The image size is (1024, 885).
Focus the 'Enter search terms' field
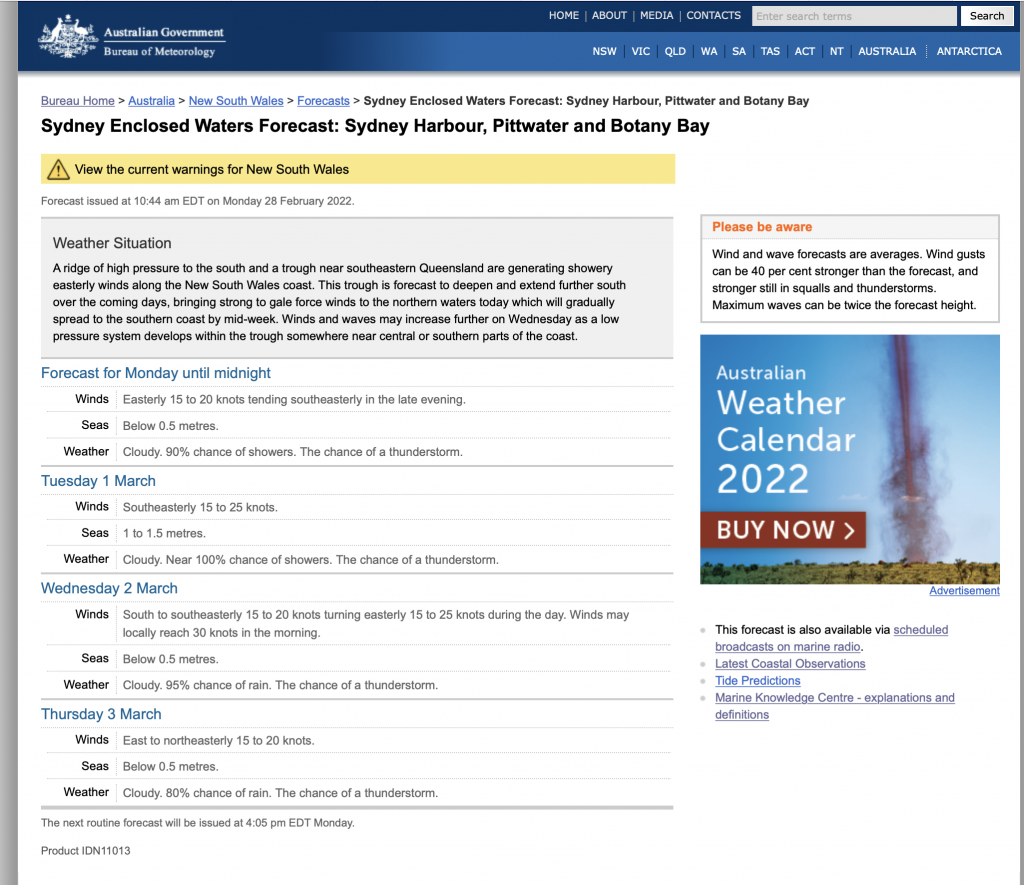[854, 16]
